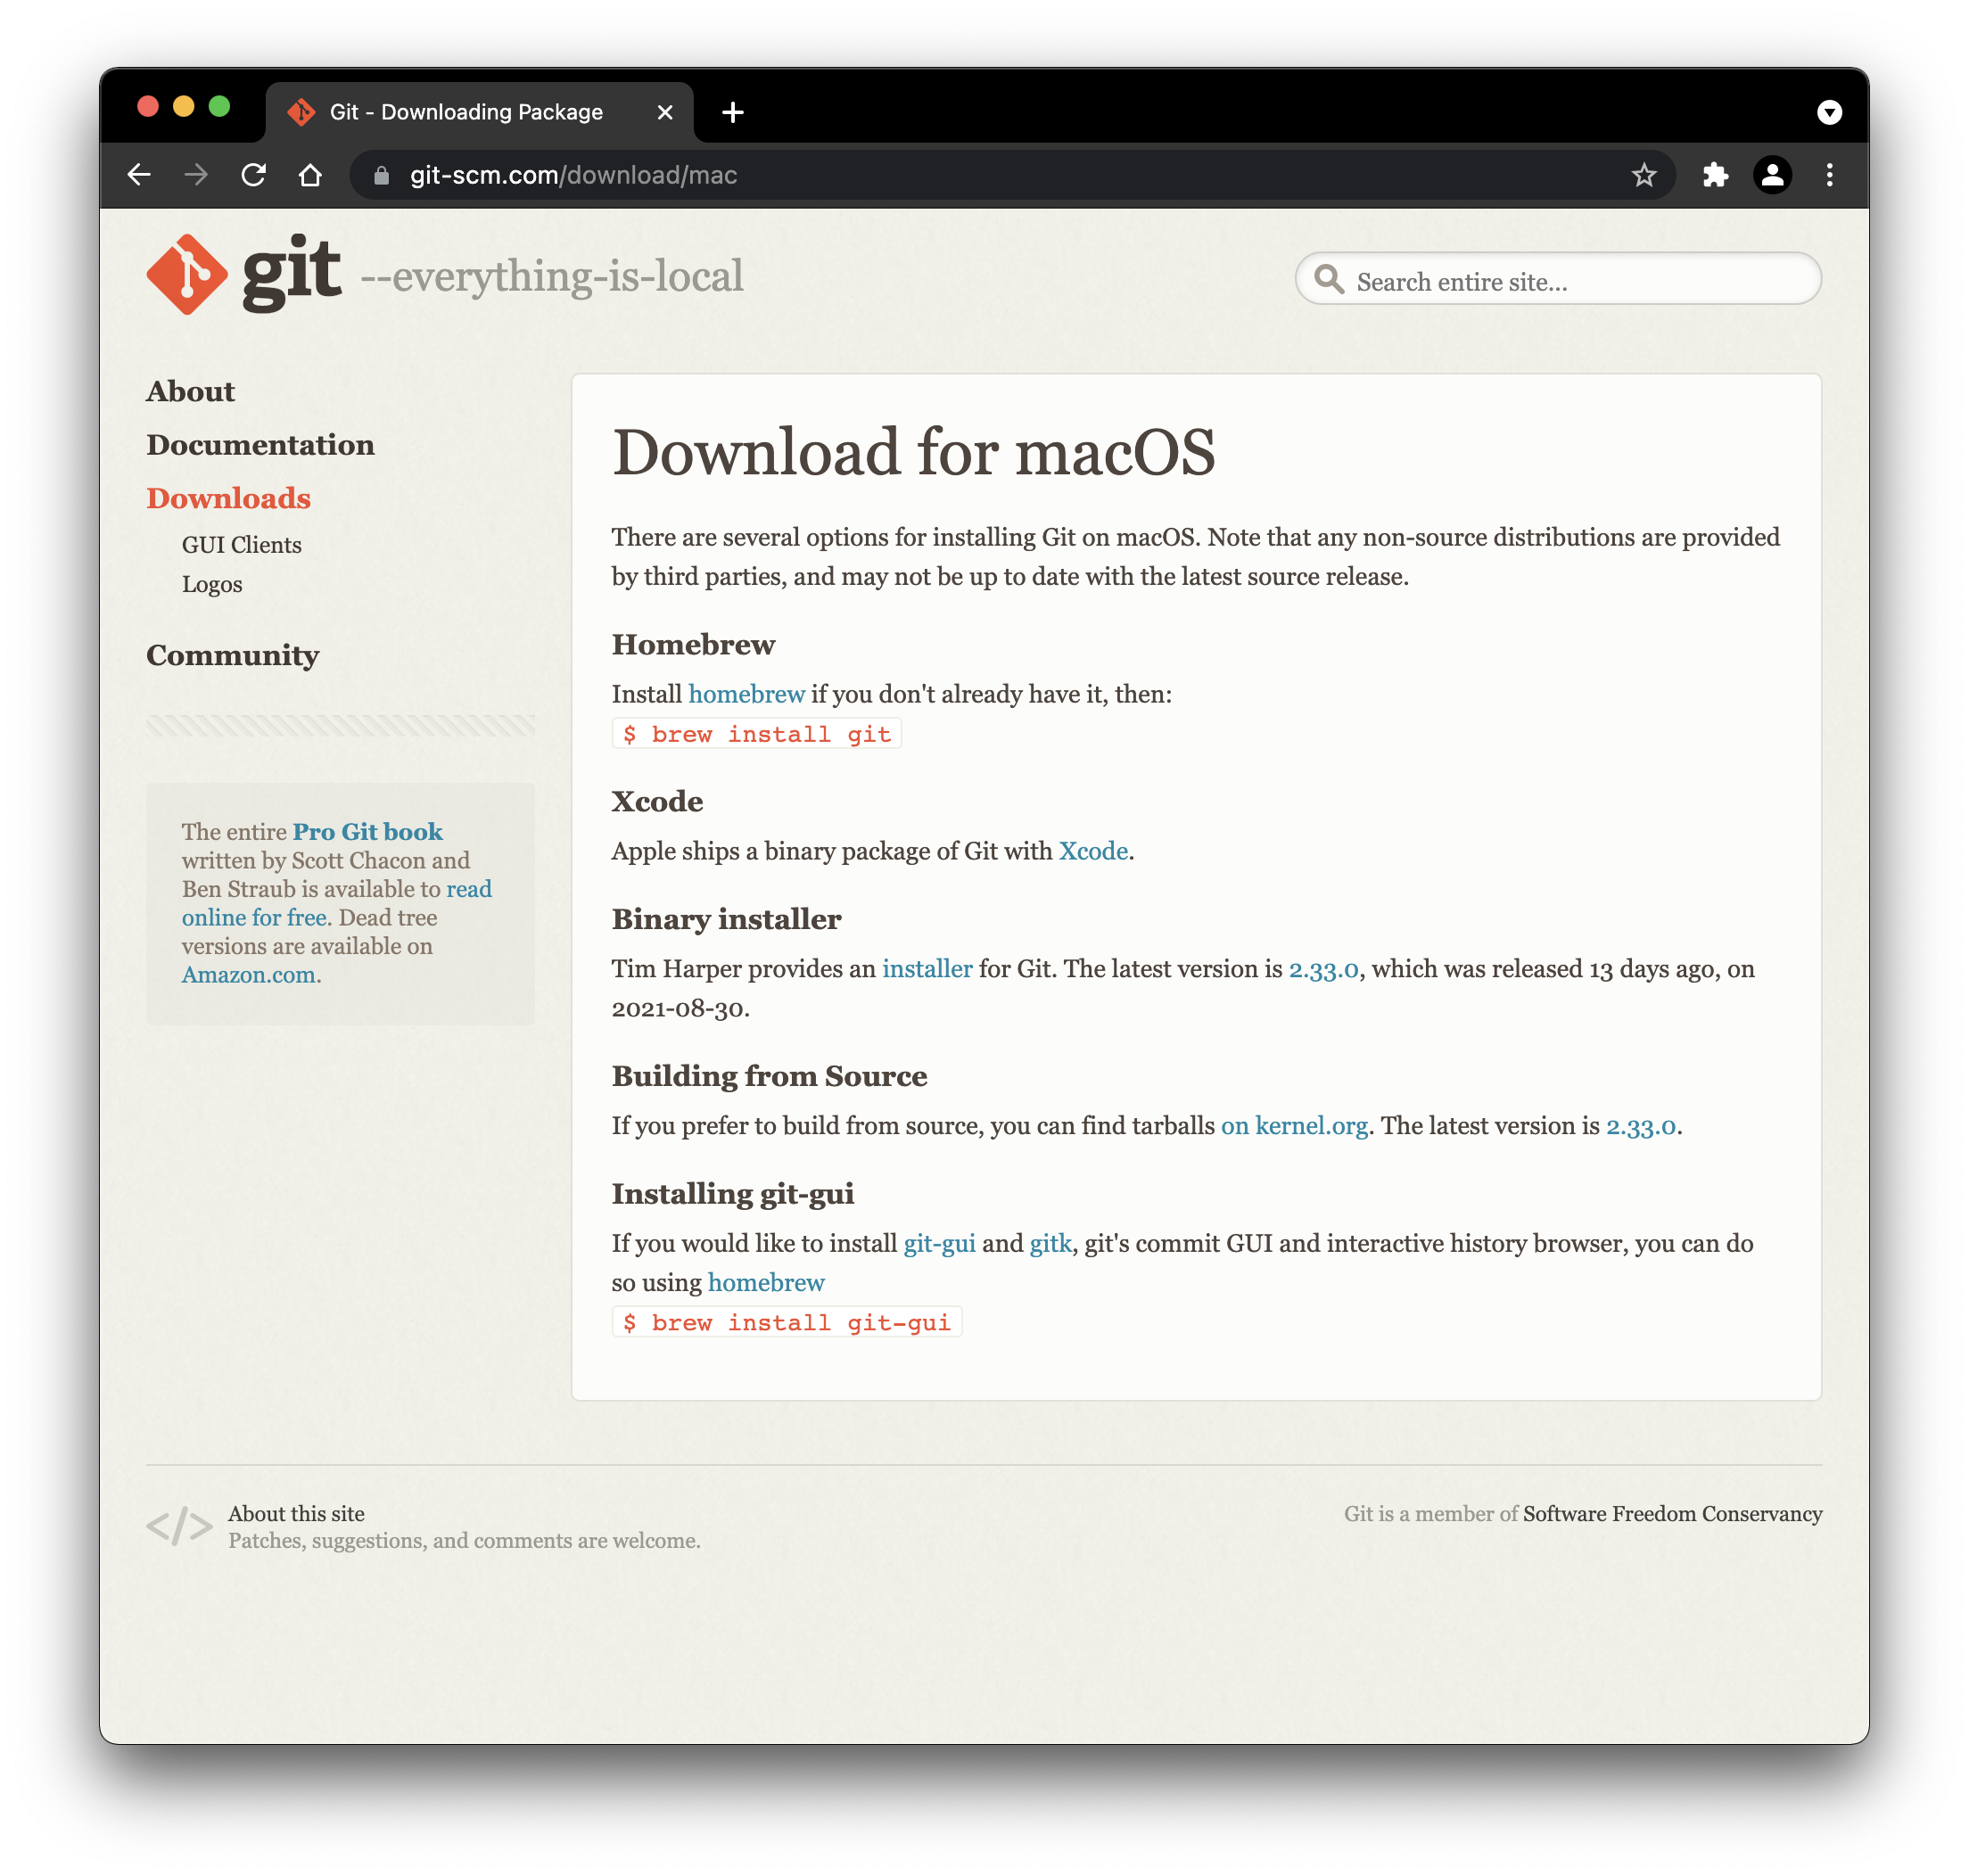Click the Git logo in header
This screenshot has height=1876, width=1969.
click(x=243, y=274)
